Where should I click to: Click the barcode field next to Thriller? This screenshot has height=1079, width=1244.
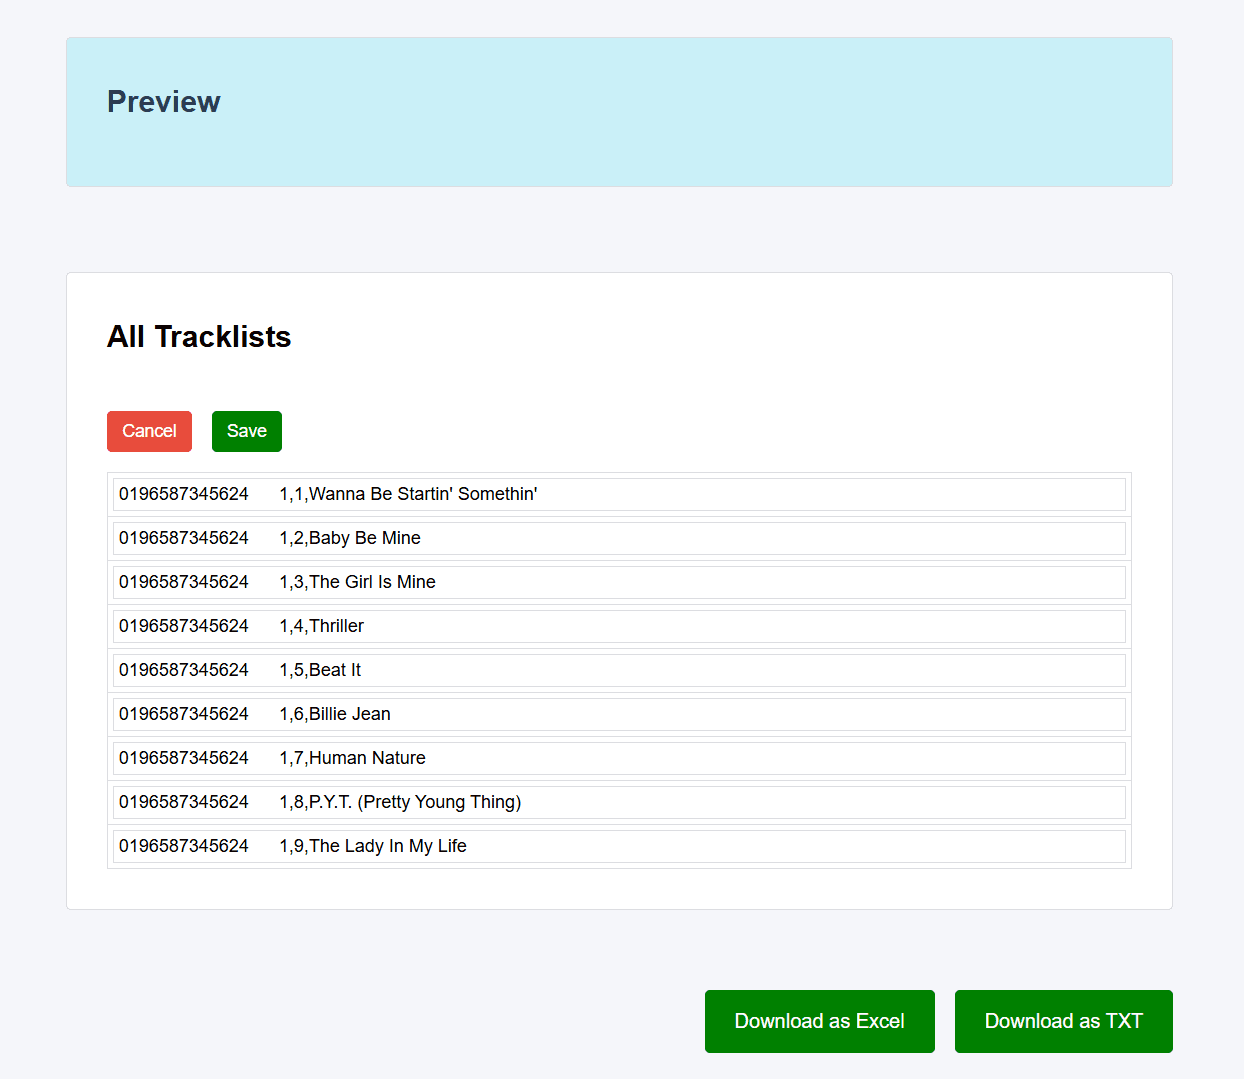[183, 626]
